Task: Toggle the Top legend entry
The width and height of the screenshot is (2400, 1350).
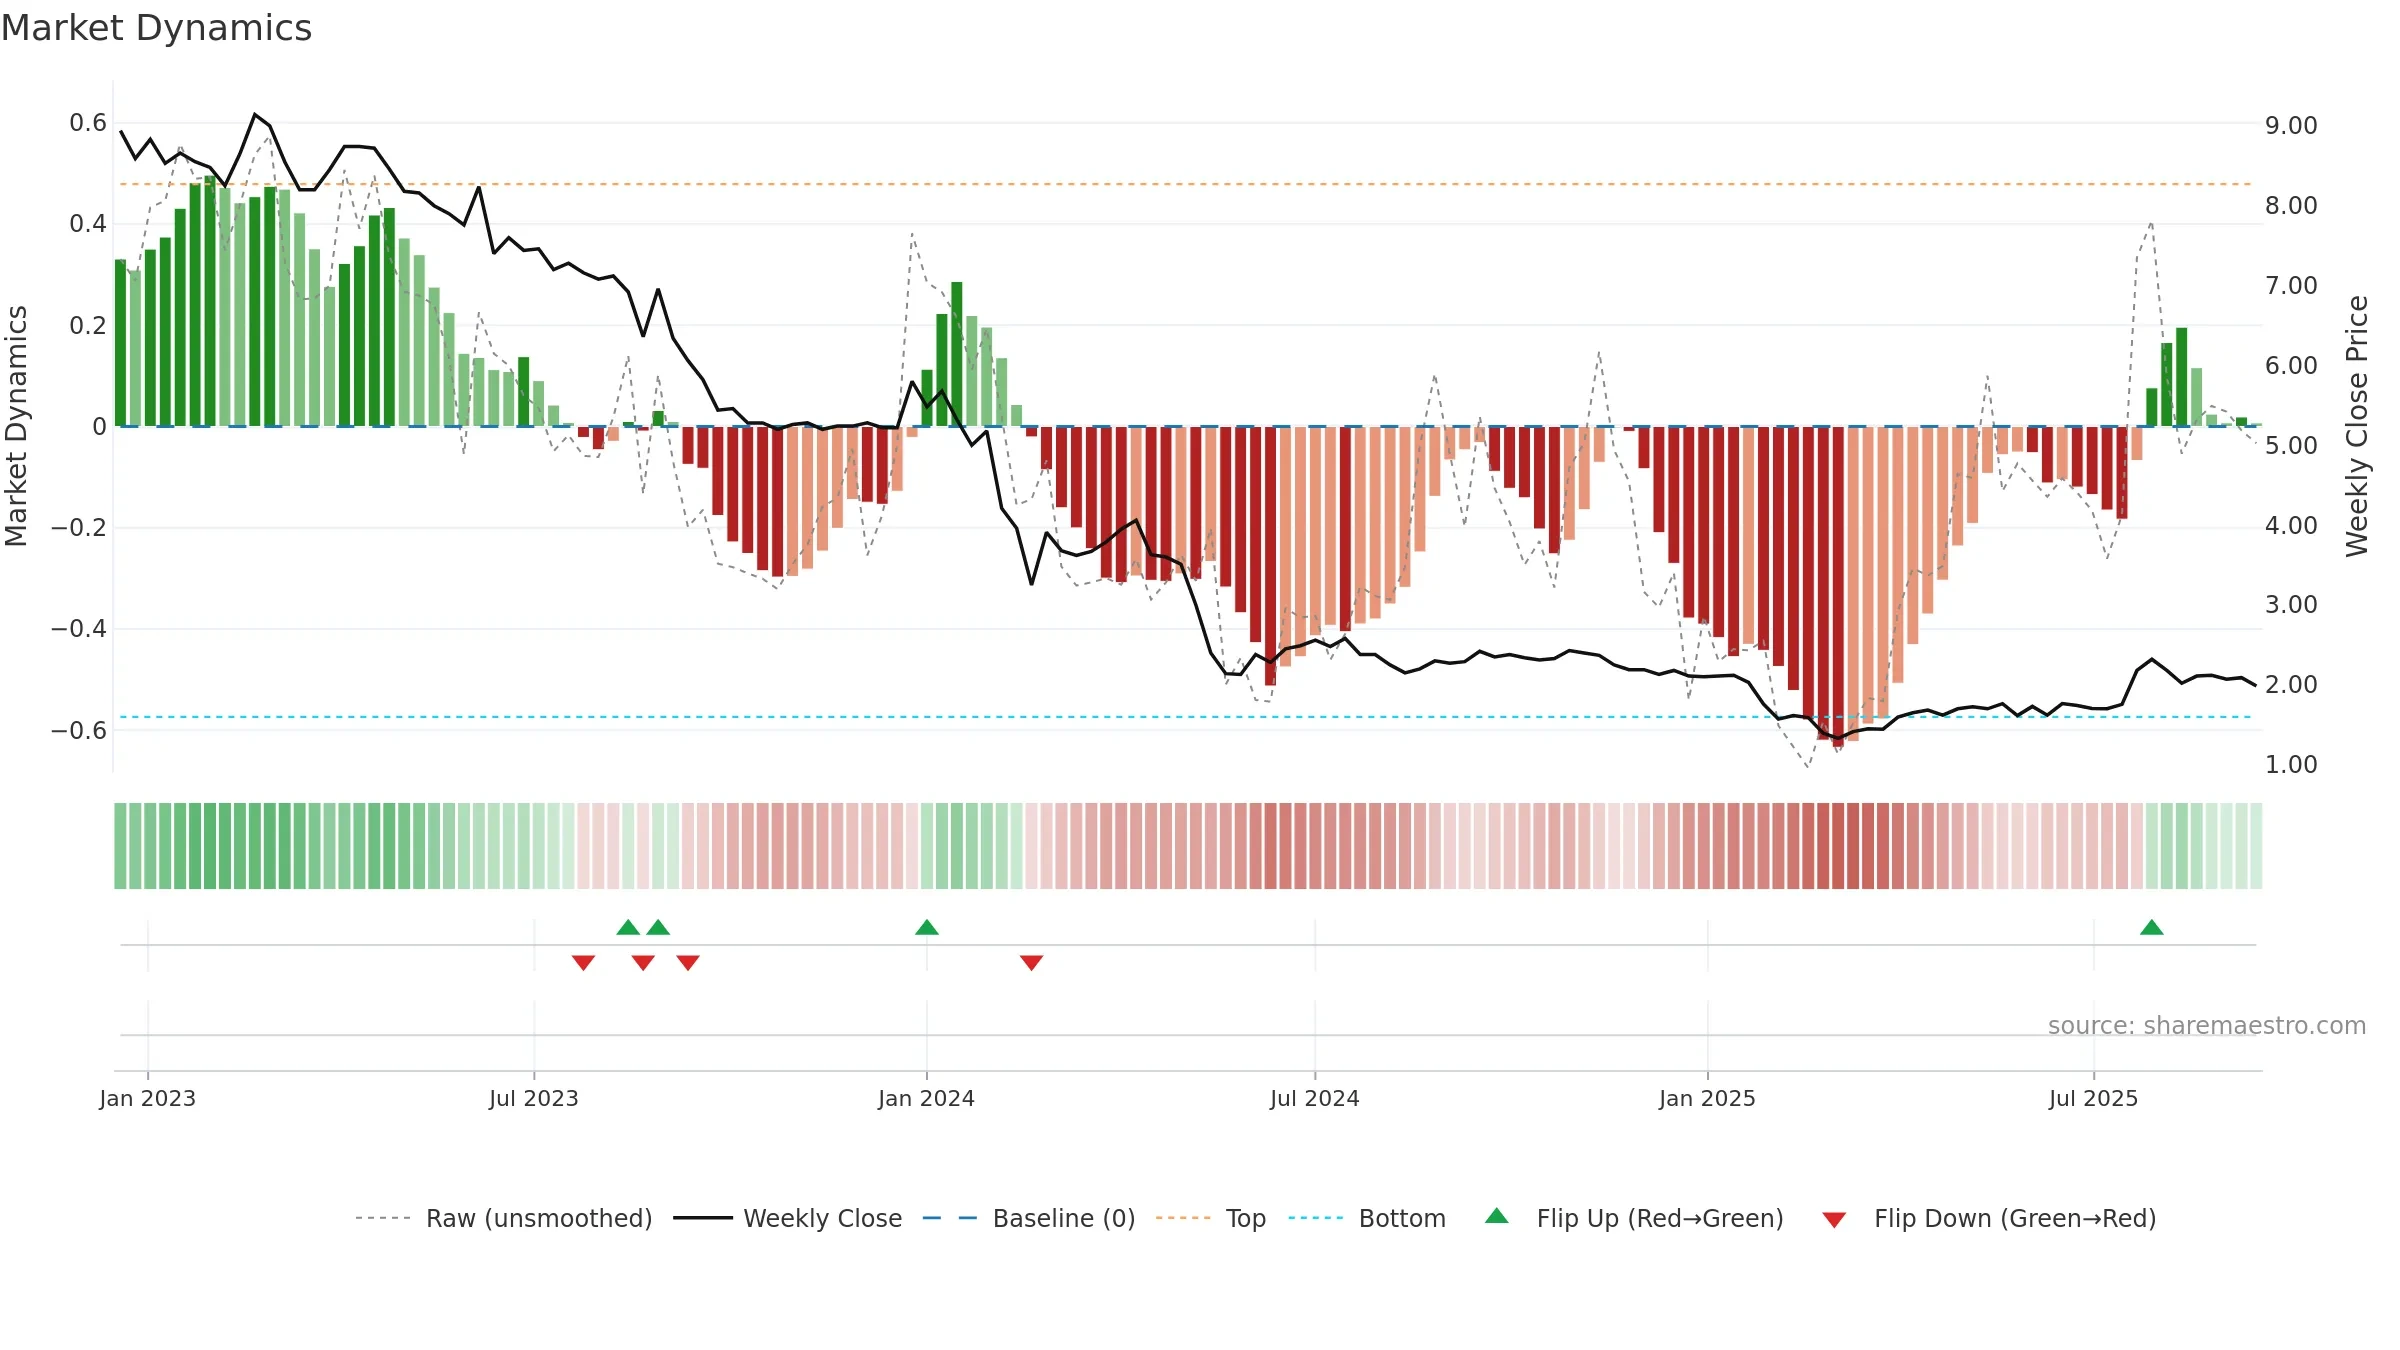Action: [1211, 1218]
